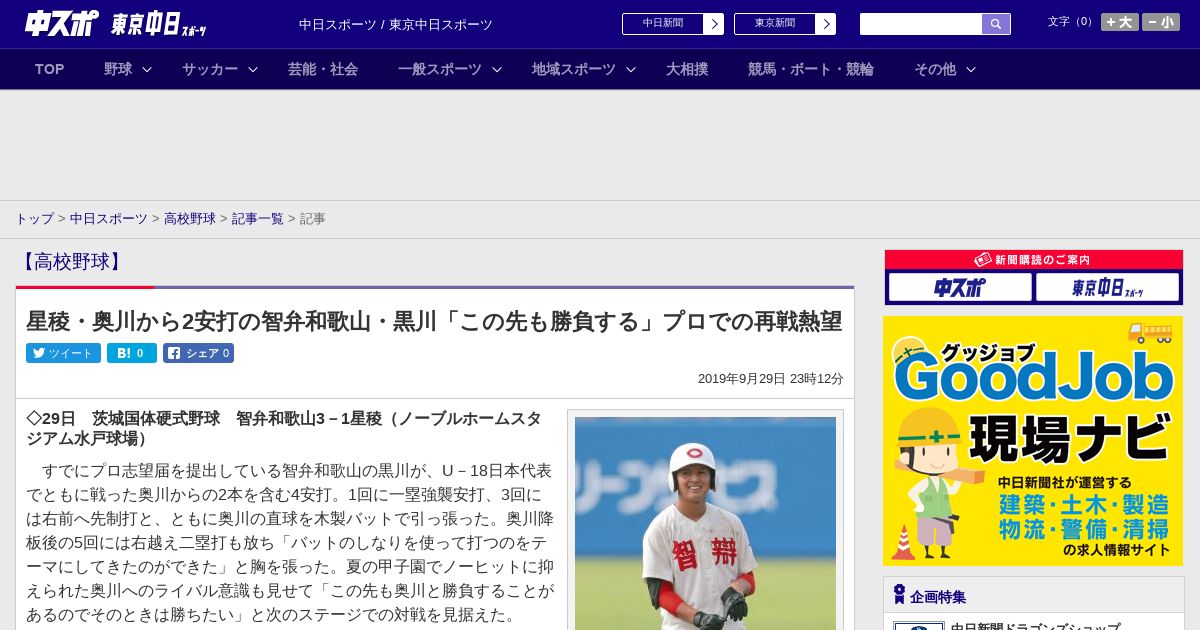The image size is (1200, 630).
Task: Click the Facebook シェア button
Action: 198,353
